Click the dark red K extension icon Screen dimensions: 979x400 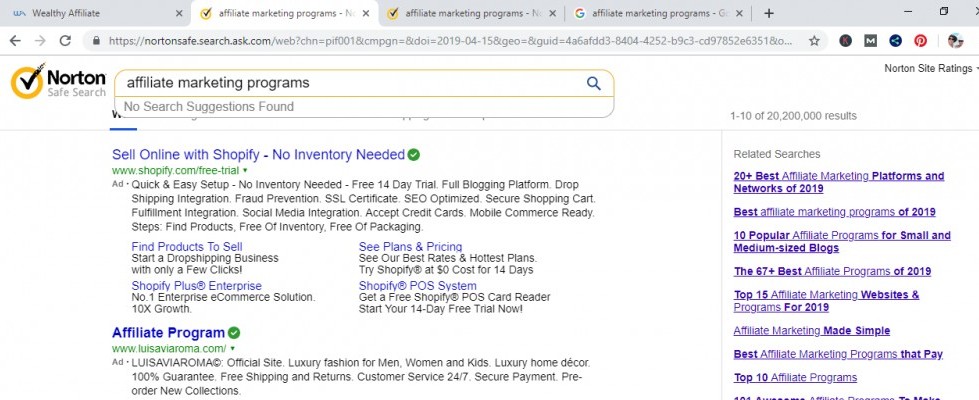[x=845, y=41]
